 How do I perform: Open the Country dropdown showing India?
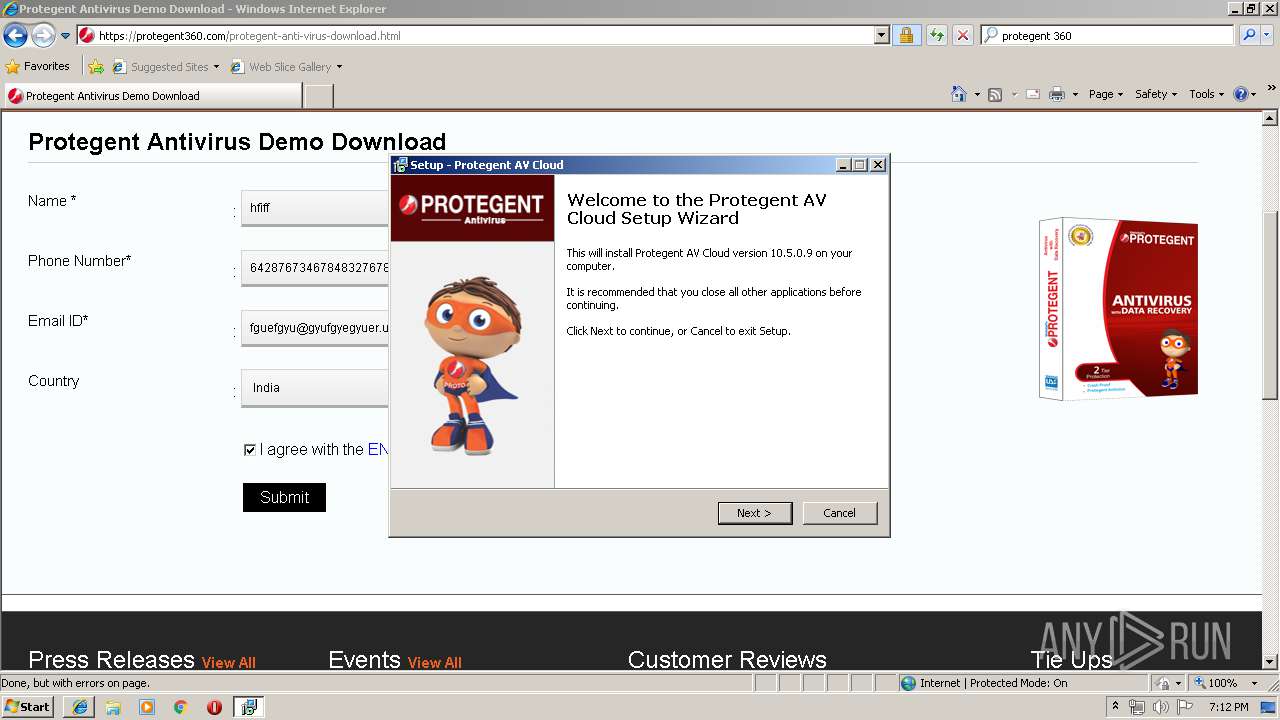click(315, 388)
